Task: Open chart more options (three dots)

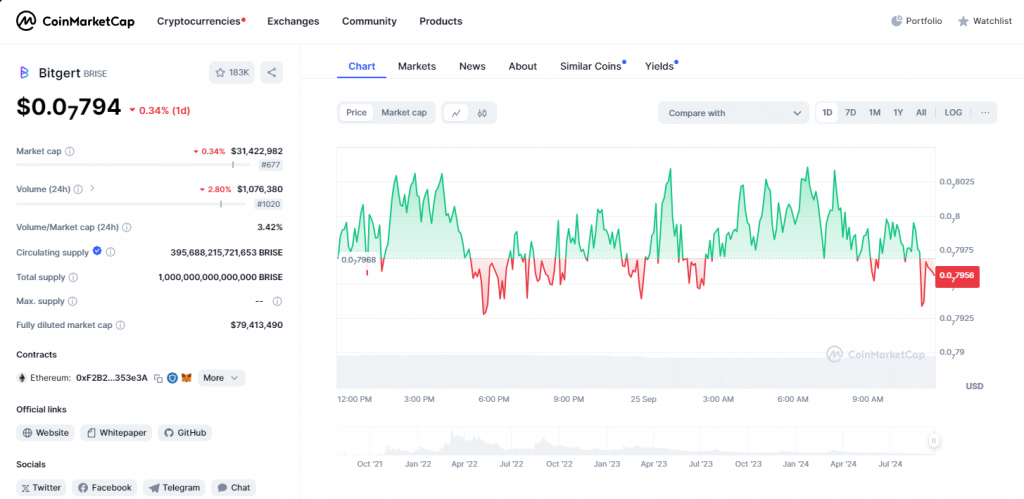Action: pyautogui.click(x=985, y=112)
